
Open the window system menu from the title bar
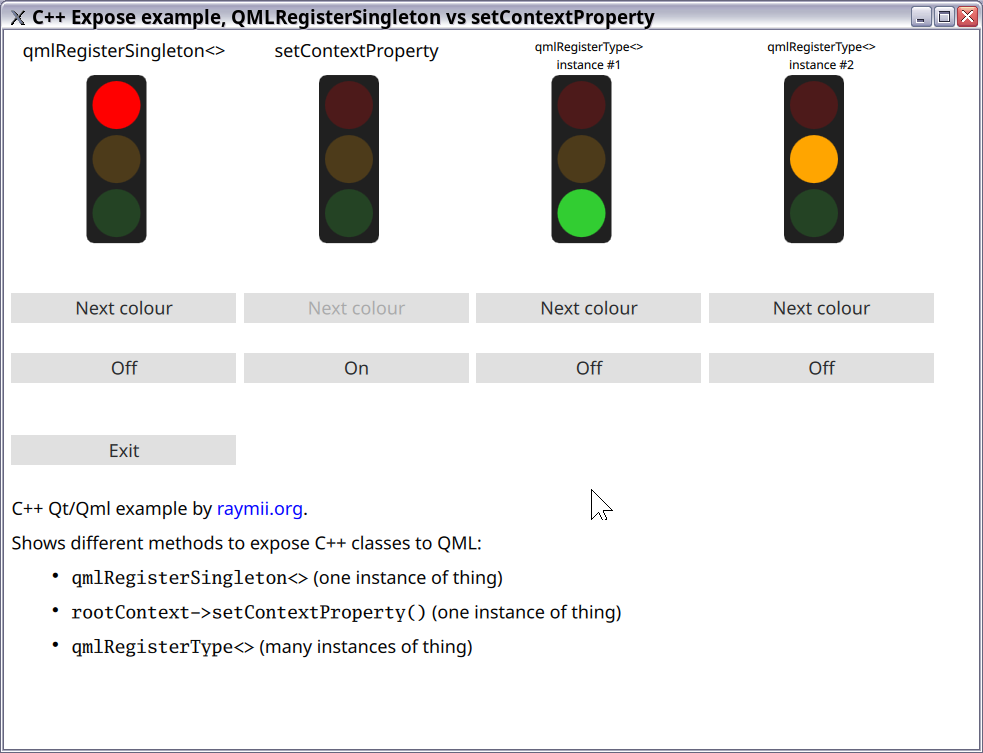point(14,16)
